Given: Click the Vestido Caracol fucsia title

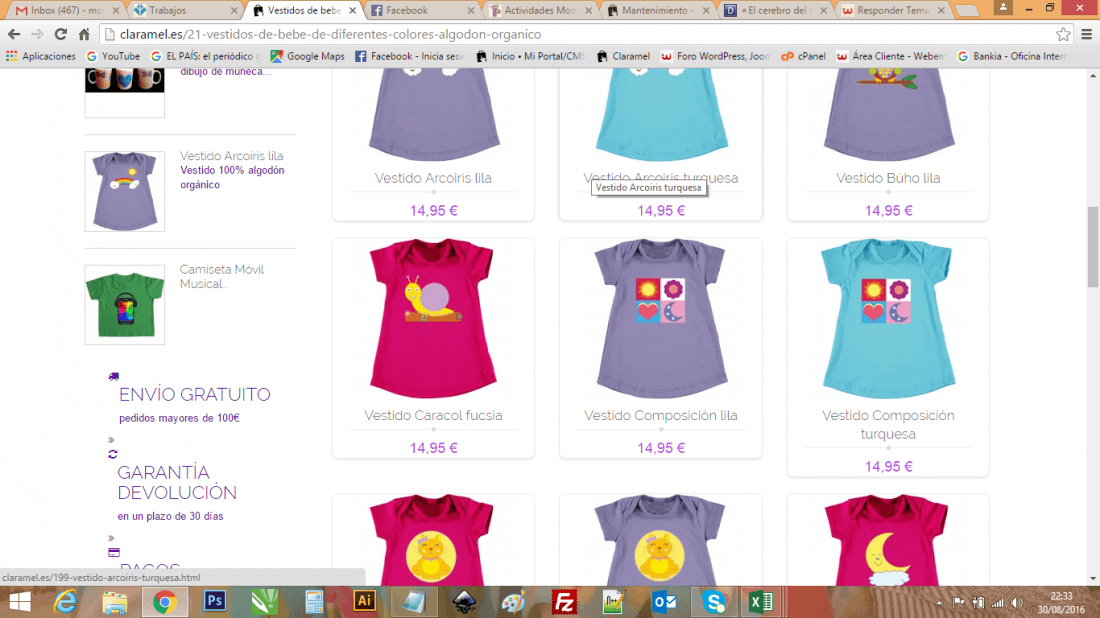Looking at the screenshot, I should (x=433, y=415).
